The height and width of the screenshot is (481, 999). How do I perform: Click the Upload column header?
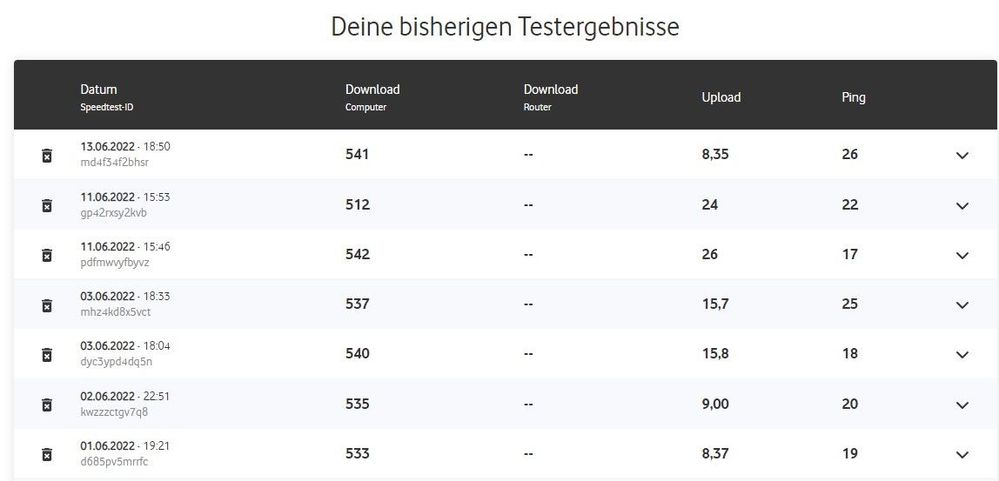click(x=721, y=98)
